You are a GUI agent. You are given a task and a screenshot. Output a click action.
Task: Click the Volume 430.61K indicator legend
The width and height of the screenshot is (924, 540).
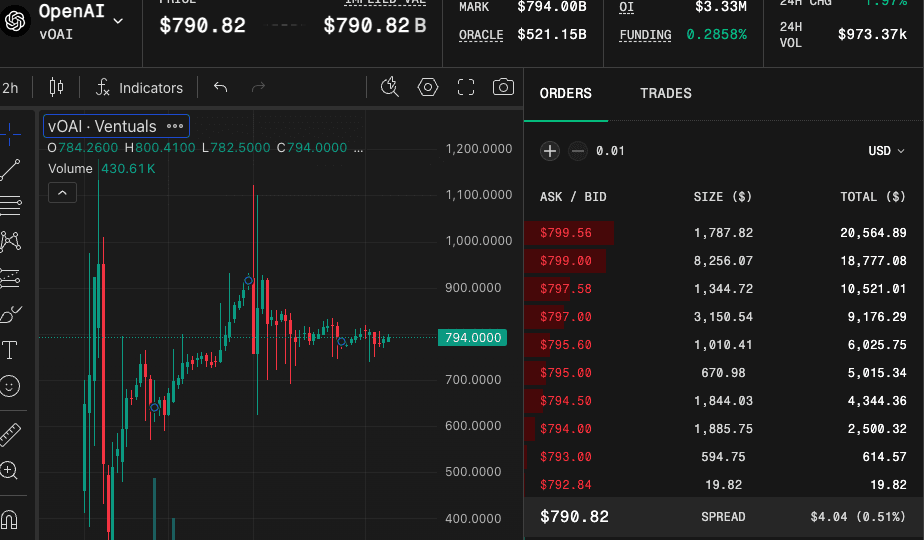click(x=101, y=169)
